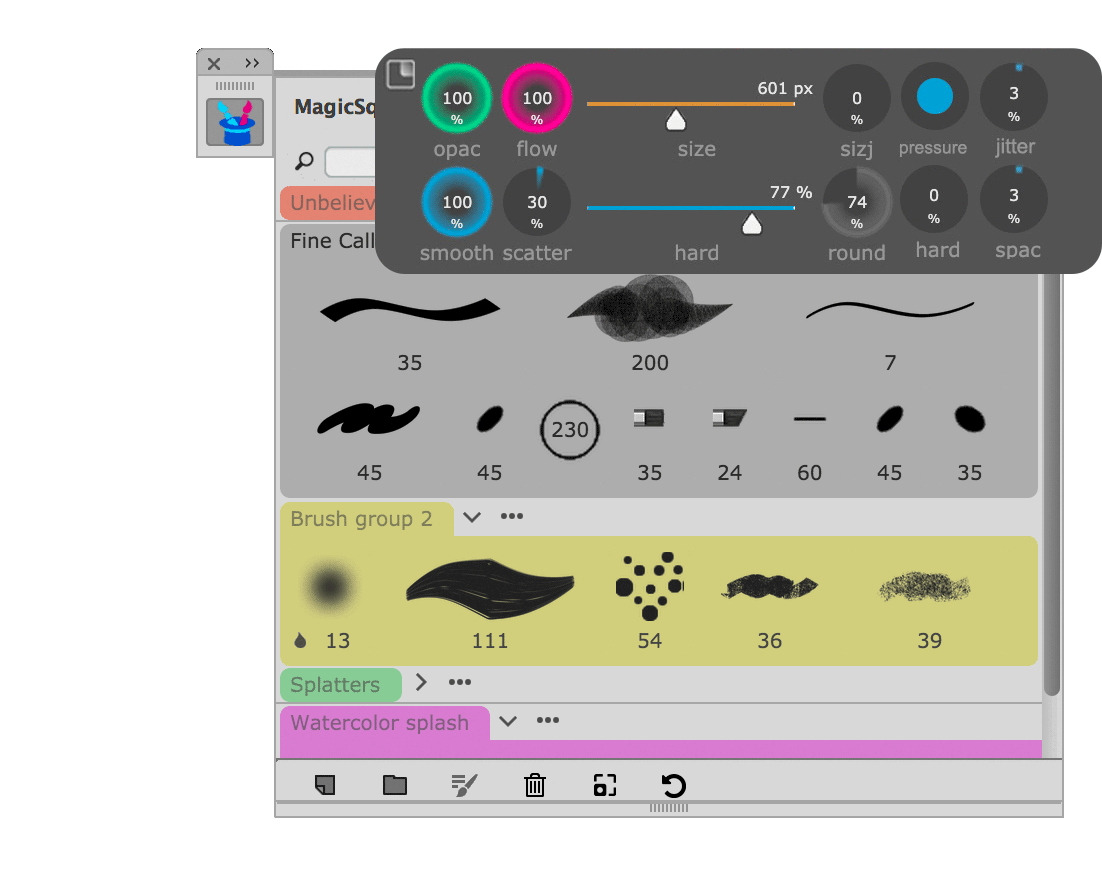Click the green opac dial
This screenshot has height=896, width=1102.
tap(457, 98)
